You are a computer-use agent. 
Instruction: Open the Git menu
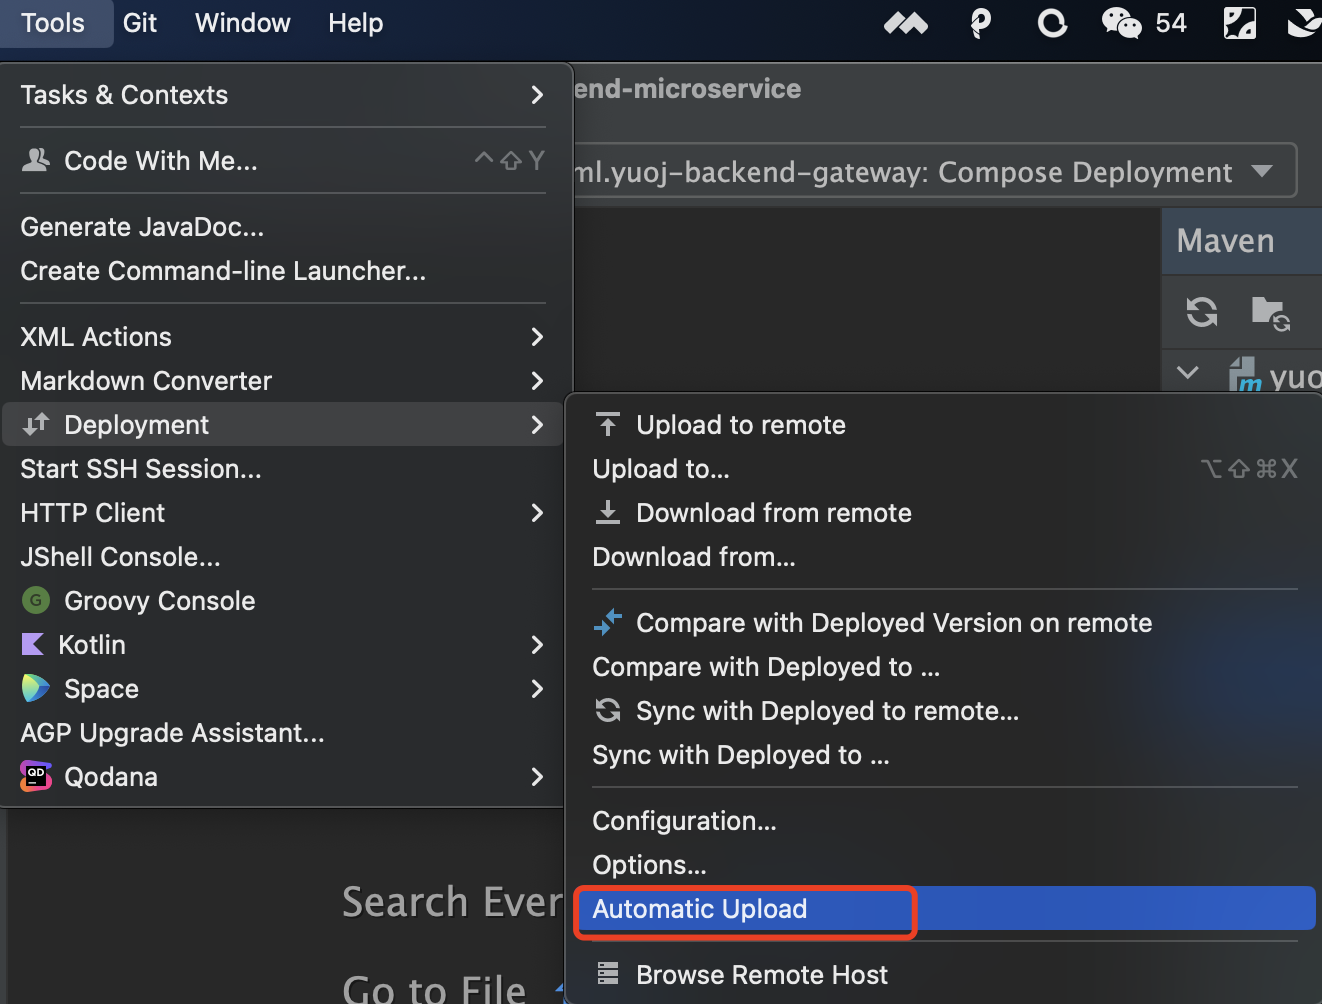coord(140,23)
